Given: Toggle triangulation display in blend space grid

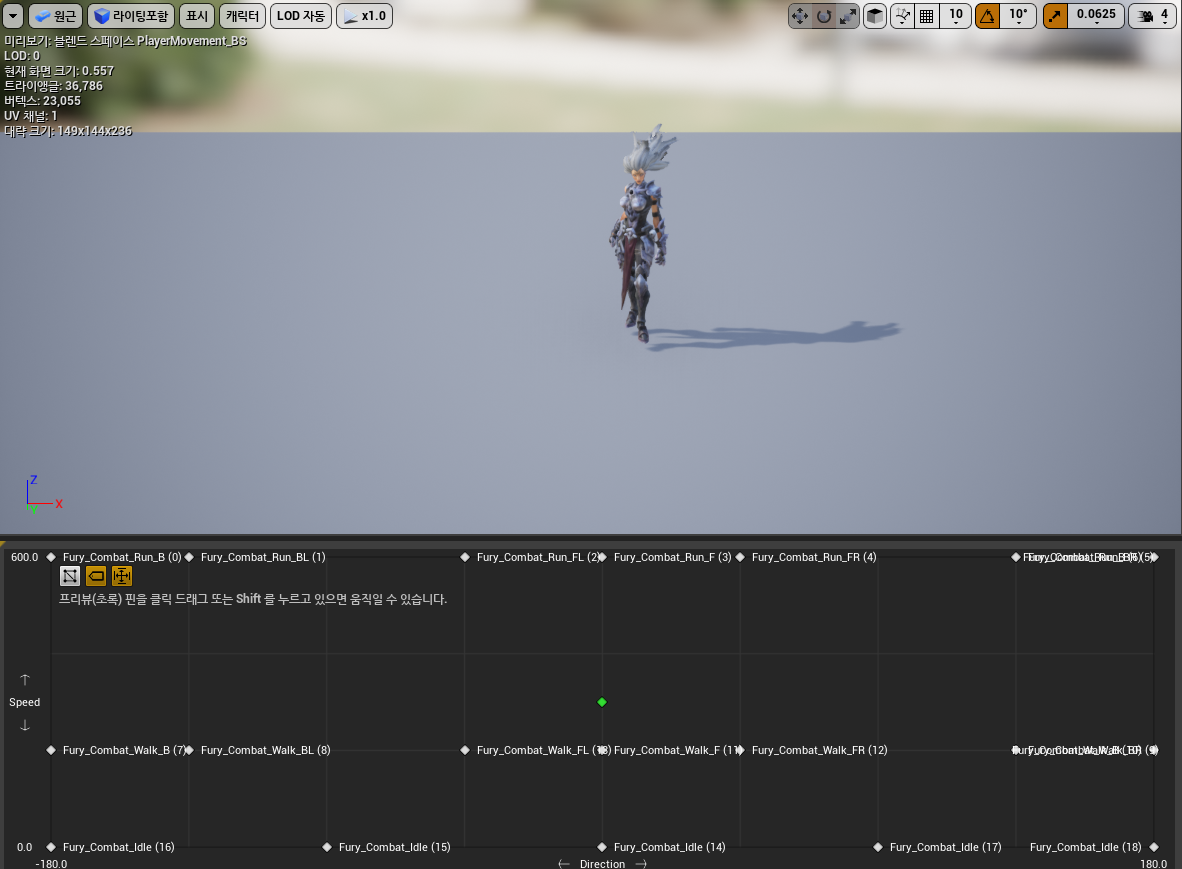Looking at the screenshot, I should pyautogui.click(x=70, y=577).
